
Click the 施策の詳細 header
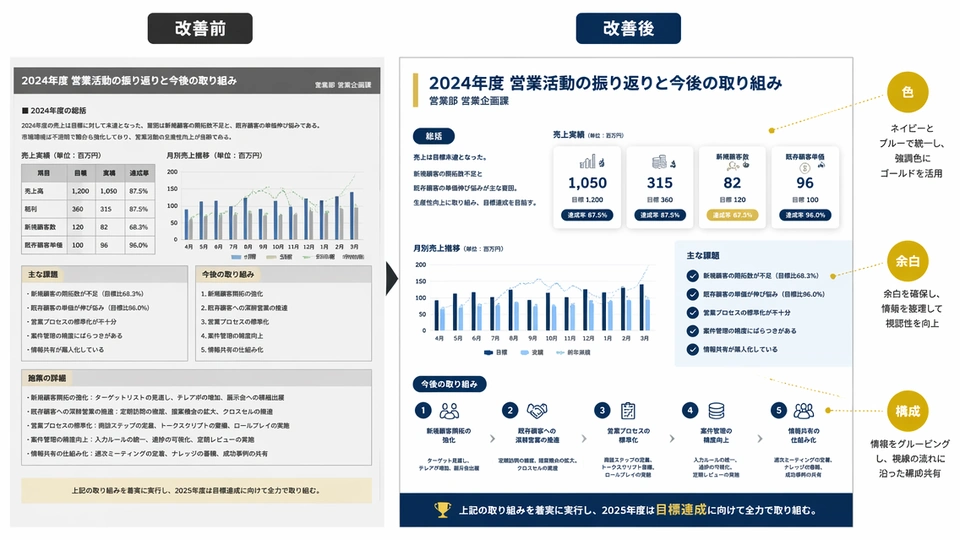click(x=47, y=378)
